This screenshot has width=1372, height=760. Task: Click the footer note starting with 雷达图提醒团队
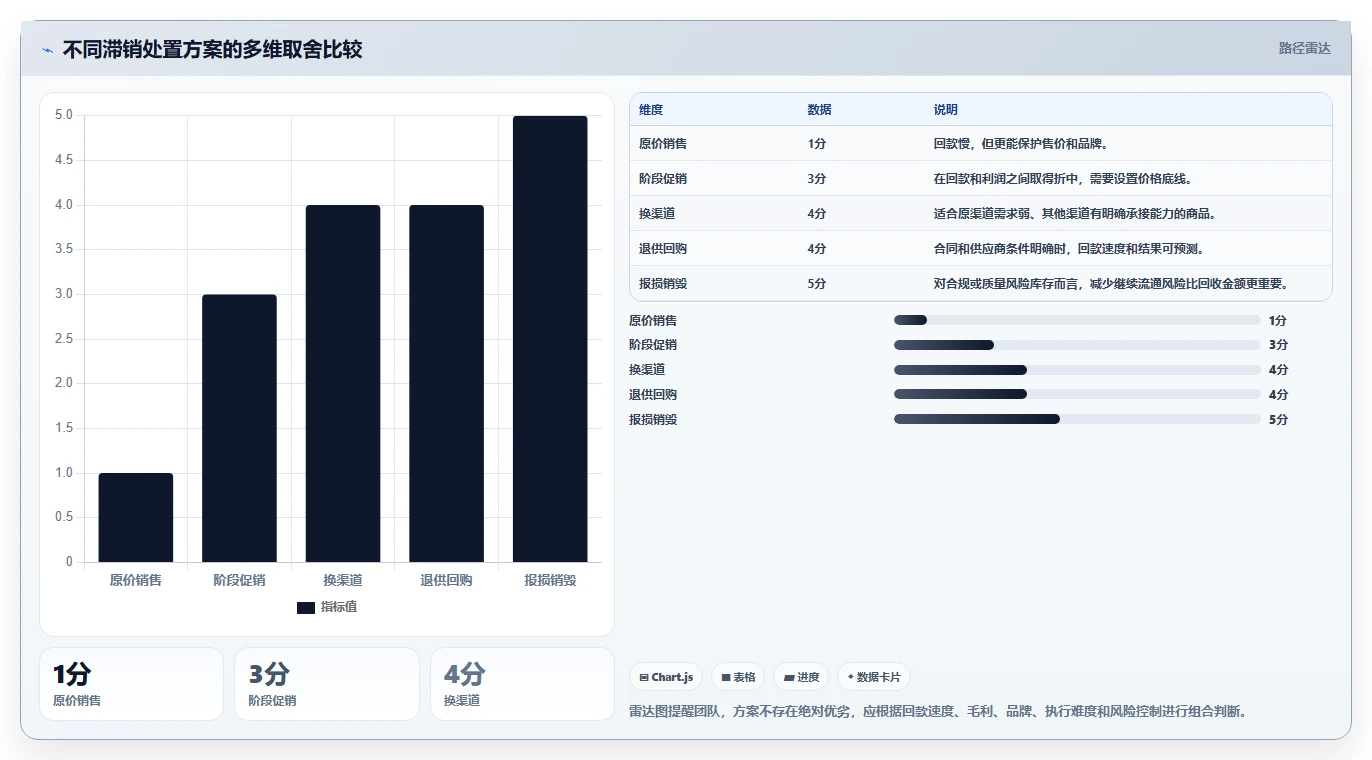point(940,712)
